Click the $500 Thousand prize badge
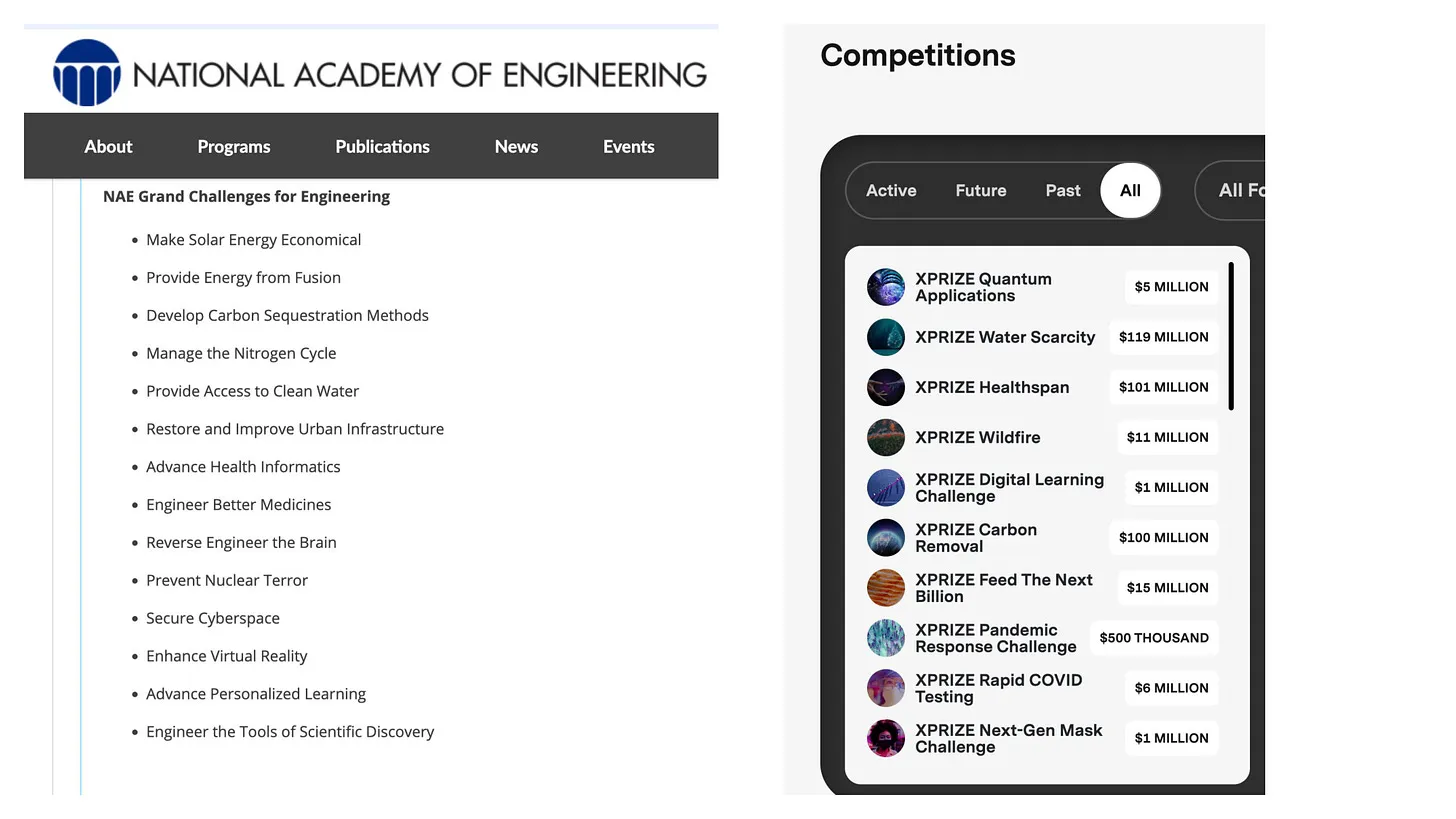 (1154, 637)
